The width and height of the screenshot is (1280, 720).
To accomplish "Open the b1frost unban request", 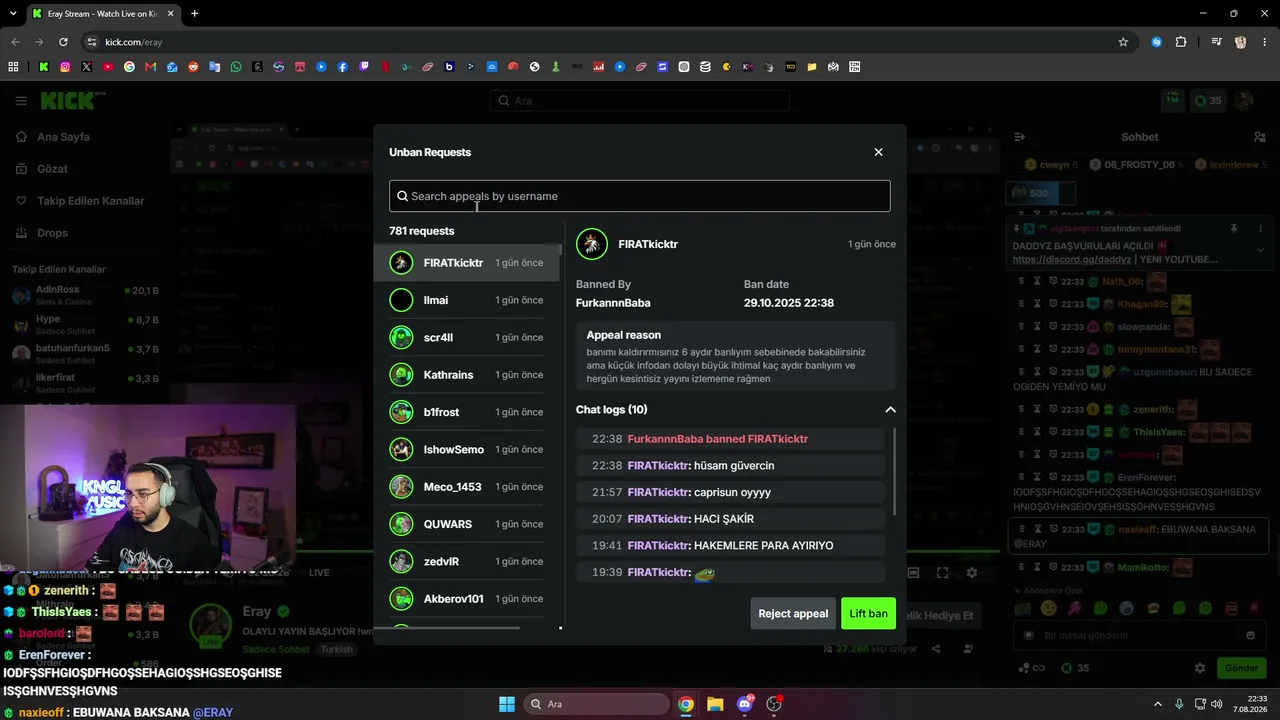I will pos(467,412).
